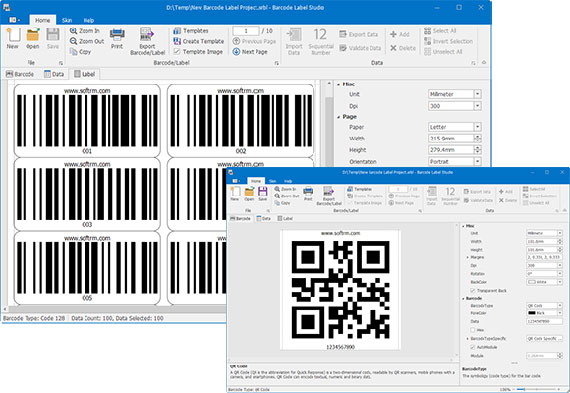This screenshot has width=570, height=393.
Task: Select the Home tab in back window
Action: pyautogui.click(x=43, y=20)
